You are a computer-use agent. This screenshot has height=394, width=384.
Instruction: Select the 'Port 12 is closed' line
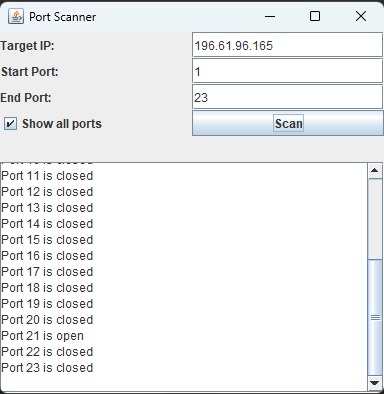tap(47, 192)
